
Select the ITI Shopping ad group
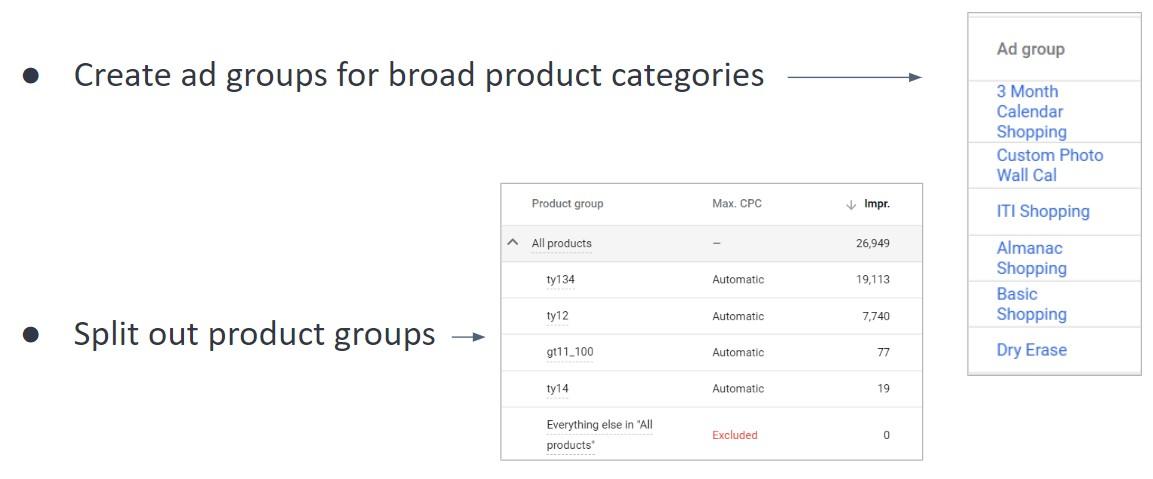1042,211
